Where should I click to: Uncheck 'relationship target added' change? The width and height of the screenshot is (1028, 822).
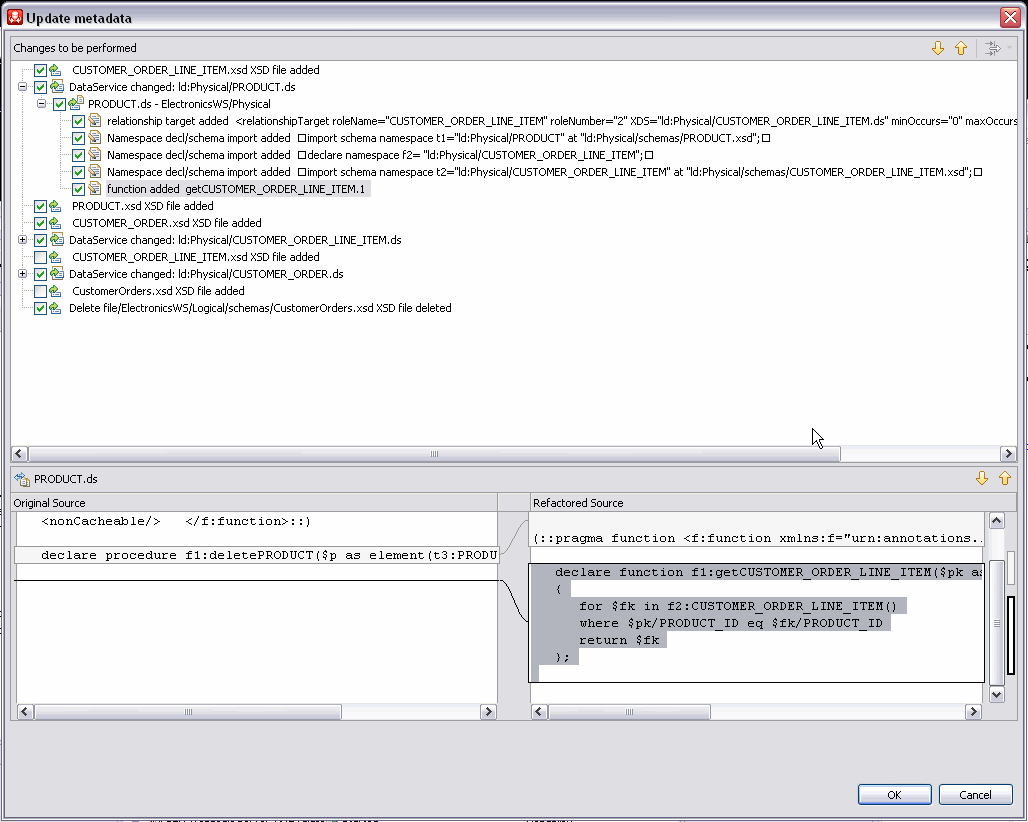78,121
